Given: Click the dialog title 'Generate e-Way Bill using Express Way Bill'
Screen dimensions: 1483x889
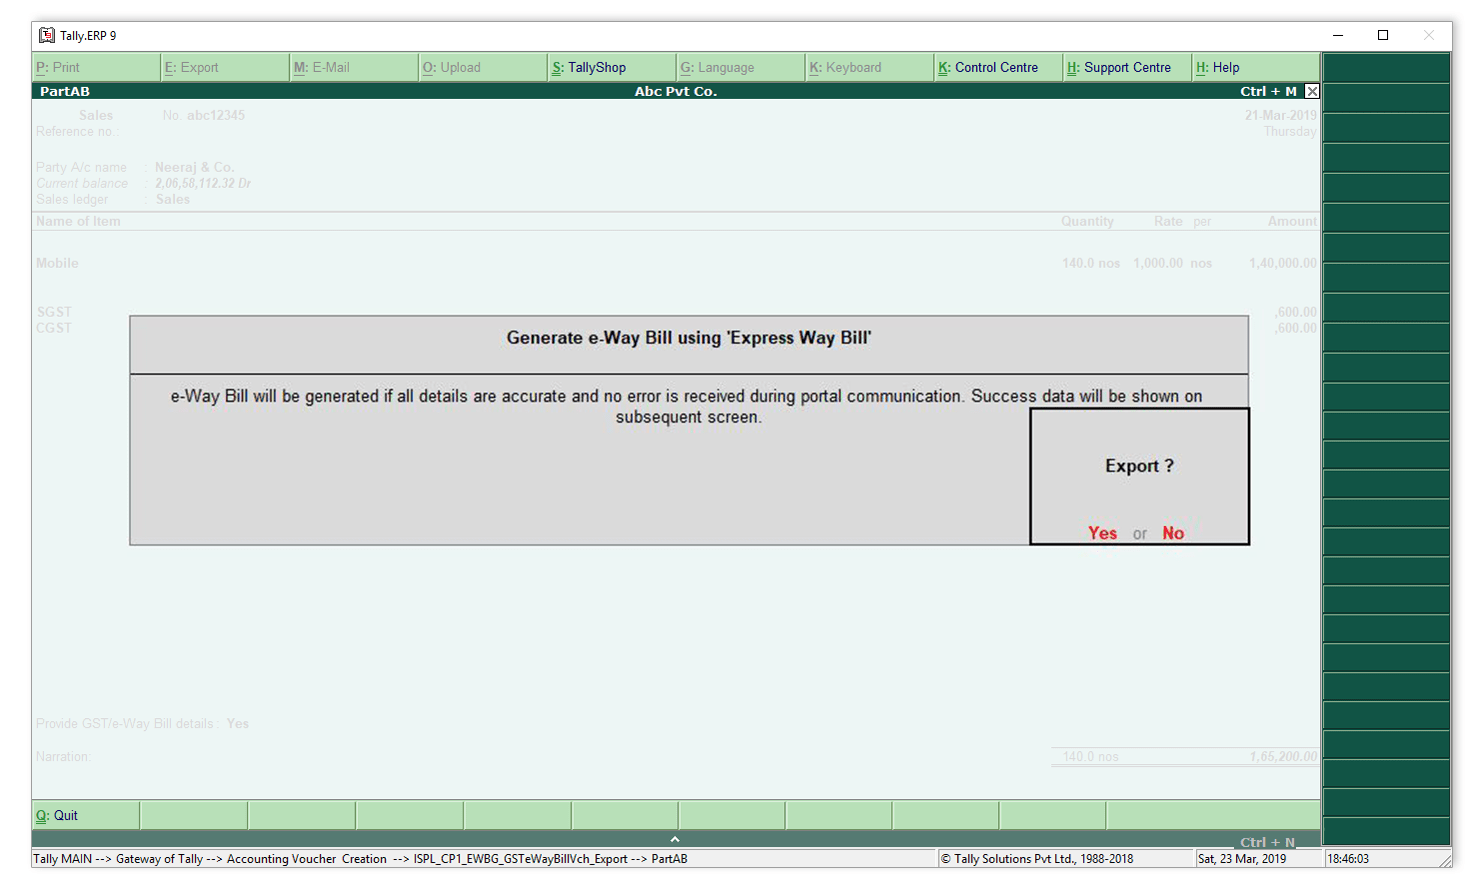Looking at the screenshot, I should point(689,338).
